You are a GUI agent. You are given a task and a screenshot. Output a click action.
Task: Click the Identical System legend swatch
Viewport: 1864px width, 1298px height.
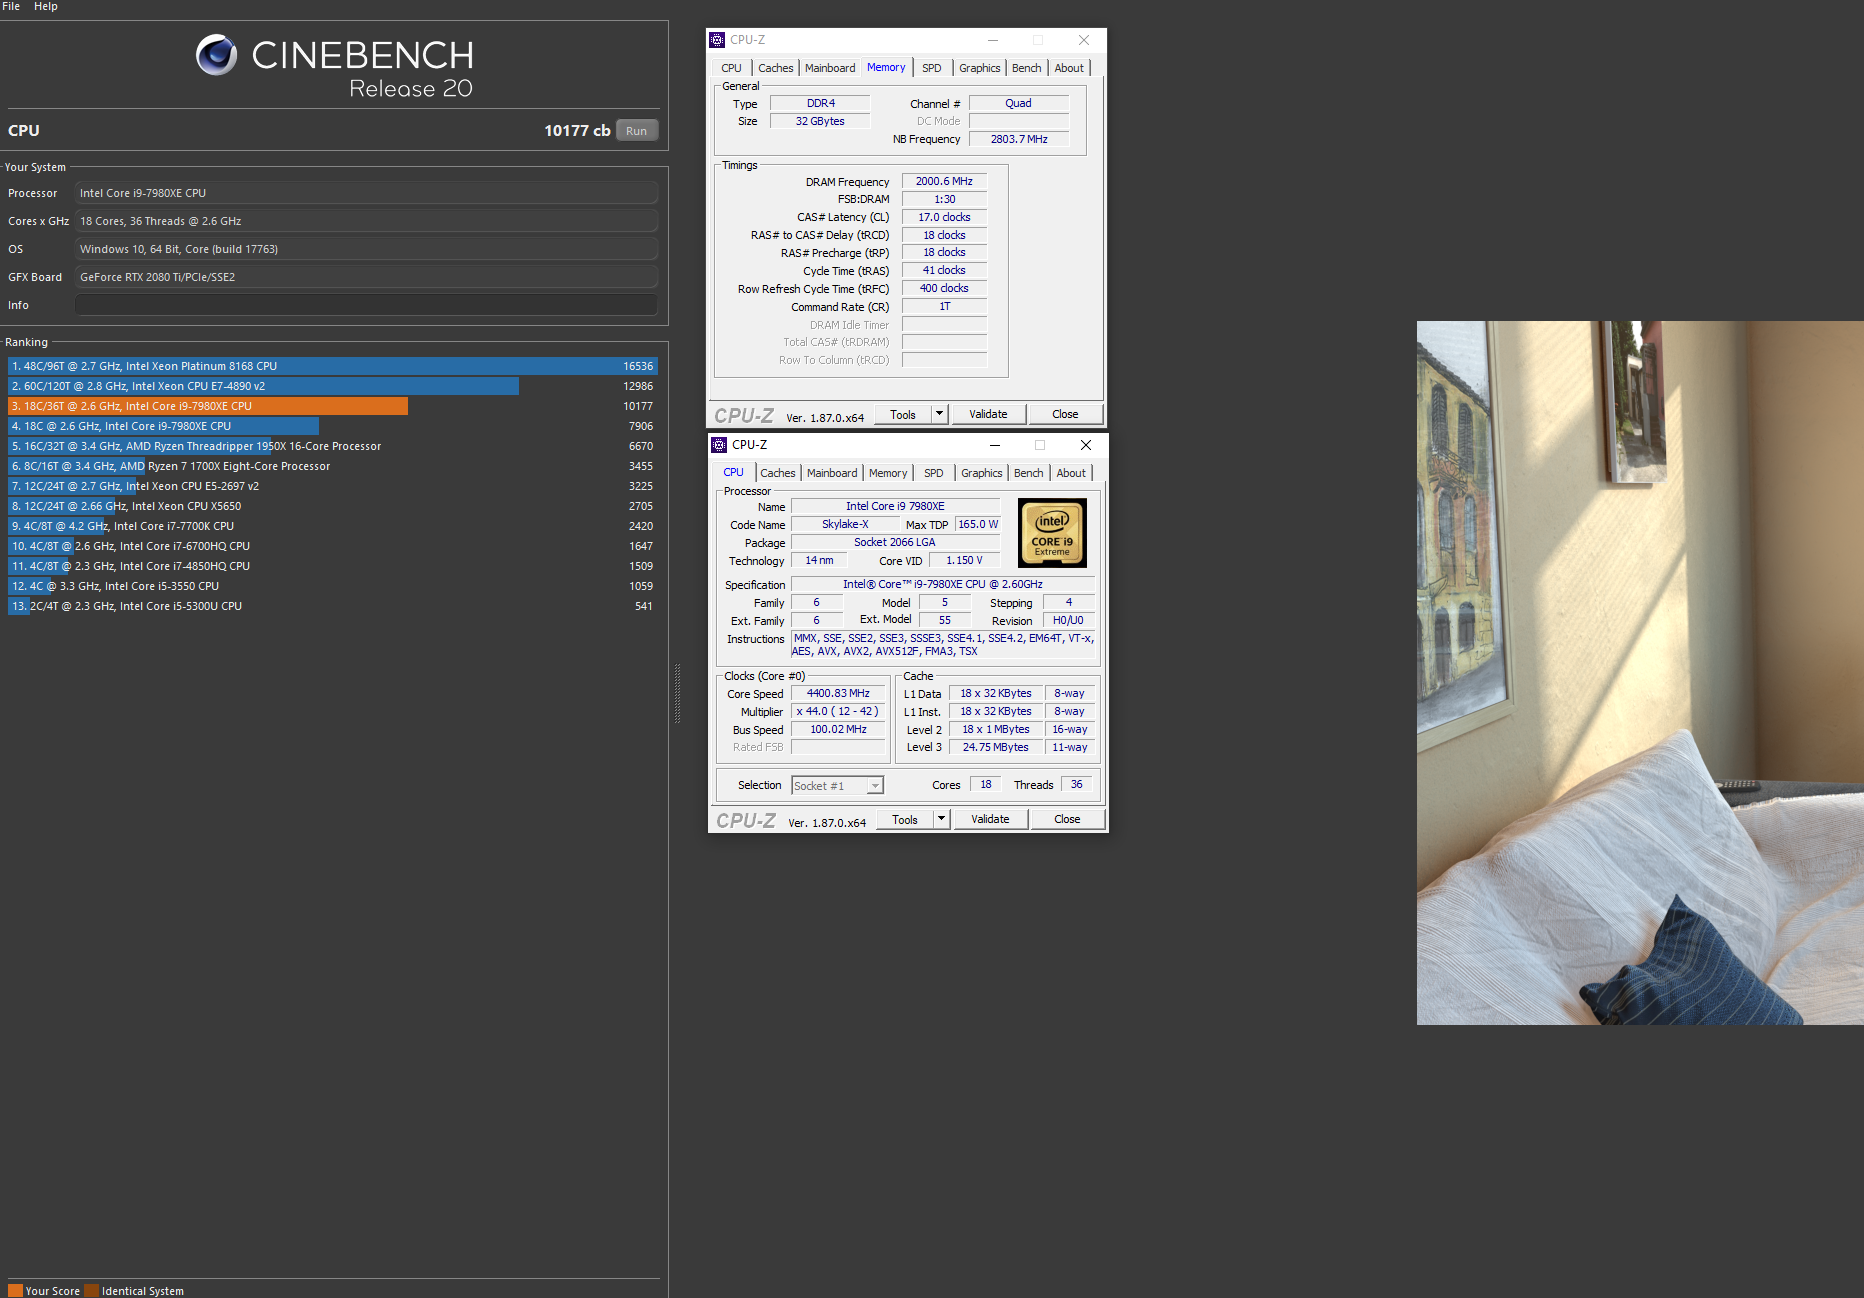(92, 1291)
